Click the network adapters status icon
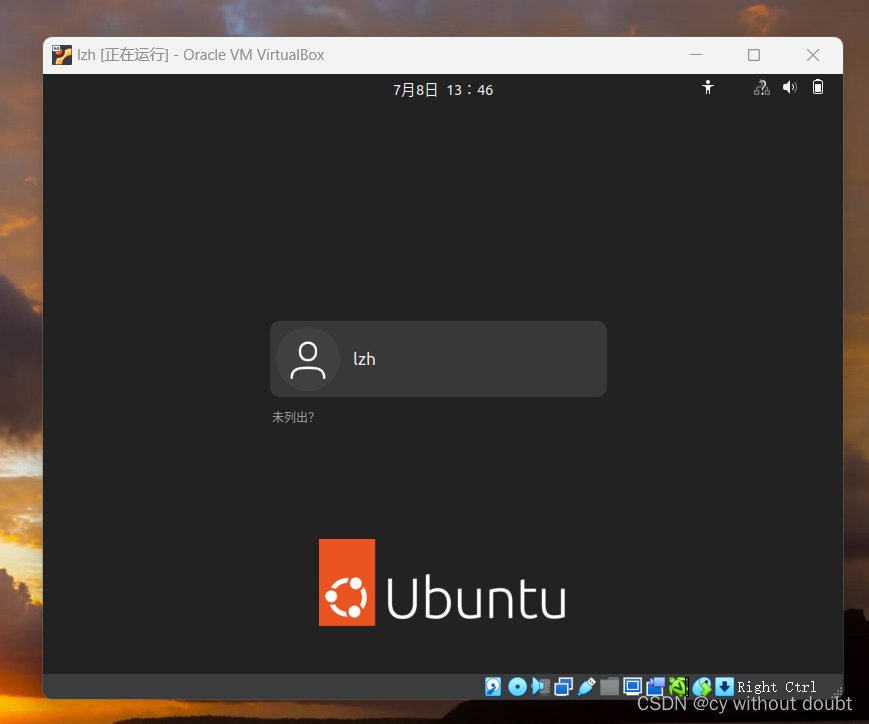This screenshot has width=869, height=724. pyautogui.click(x=563, y=687)
